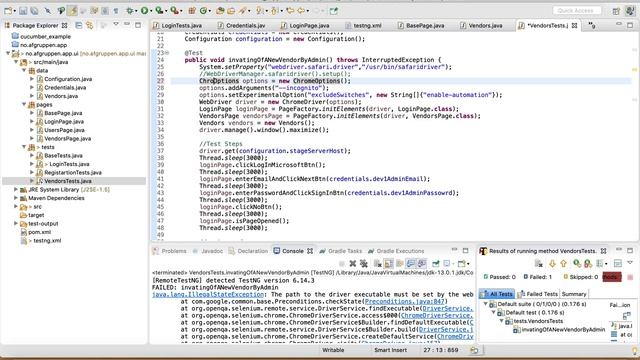Open the Problems tab
Image resolution: width=640 pixels, height=360 pixels.
[170, 251]
